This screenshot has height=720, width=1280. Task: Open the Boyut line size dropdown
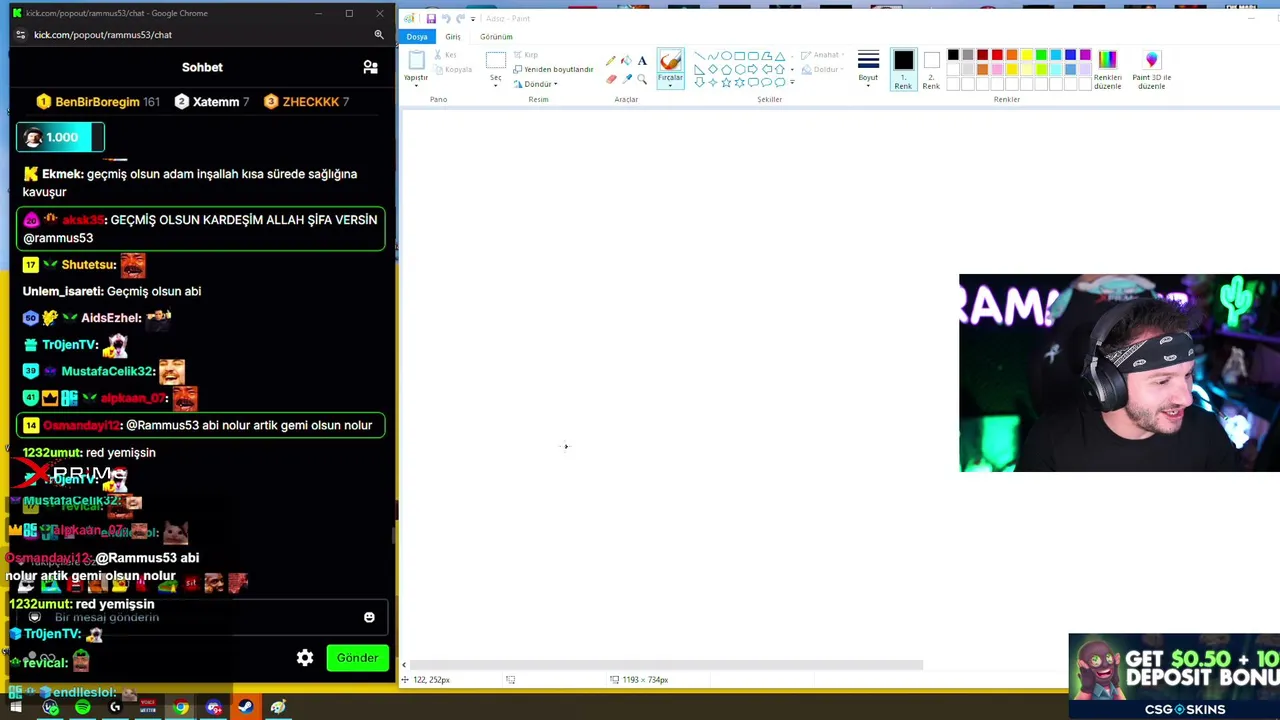coord(868,68)
